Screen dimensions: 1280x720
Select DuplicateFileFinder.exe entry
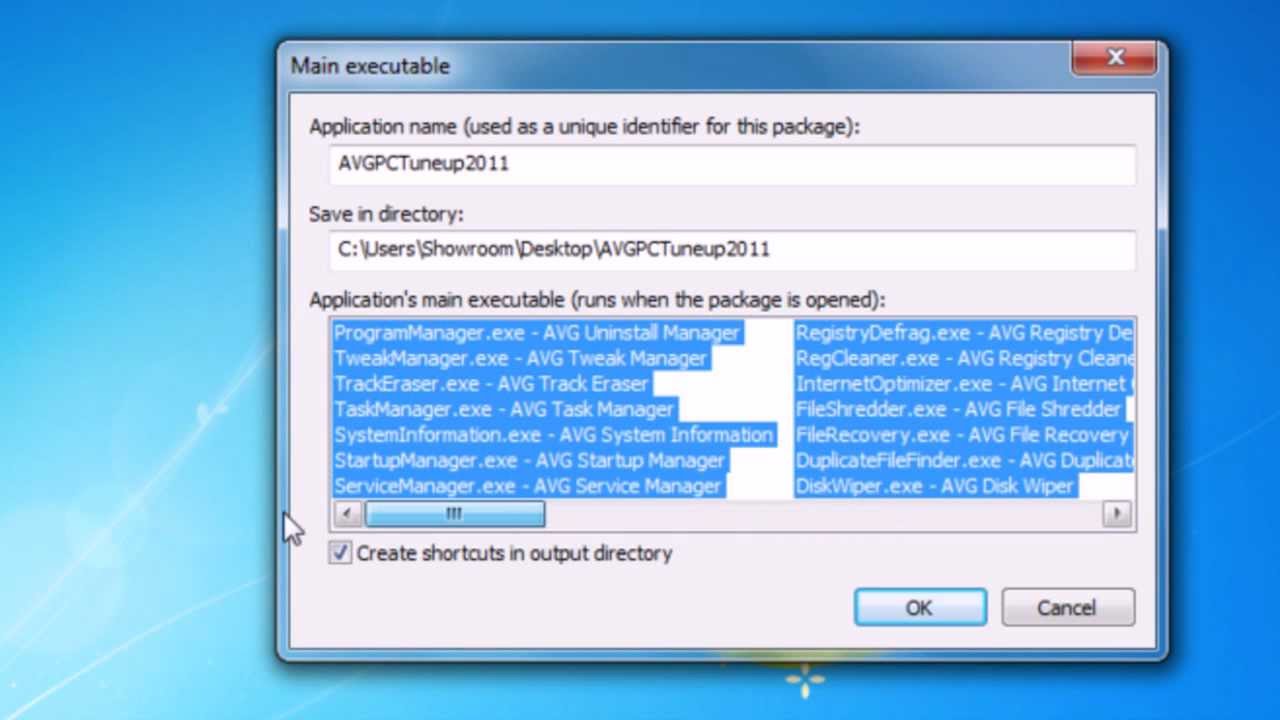point(964,460)
